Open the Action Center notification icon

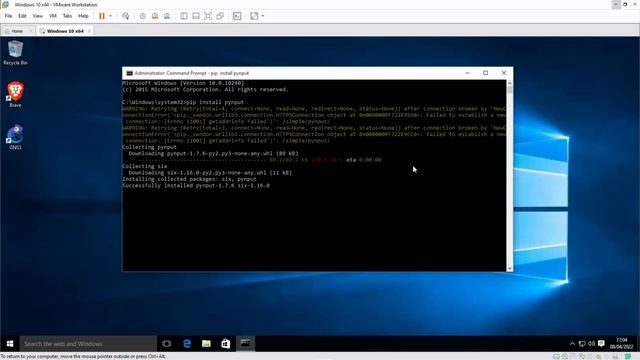pos(601,344)
